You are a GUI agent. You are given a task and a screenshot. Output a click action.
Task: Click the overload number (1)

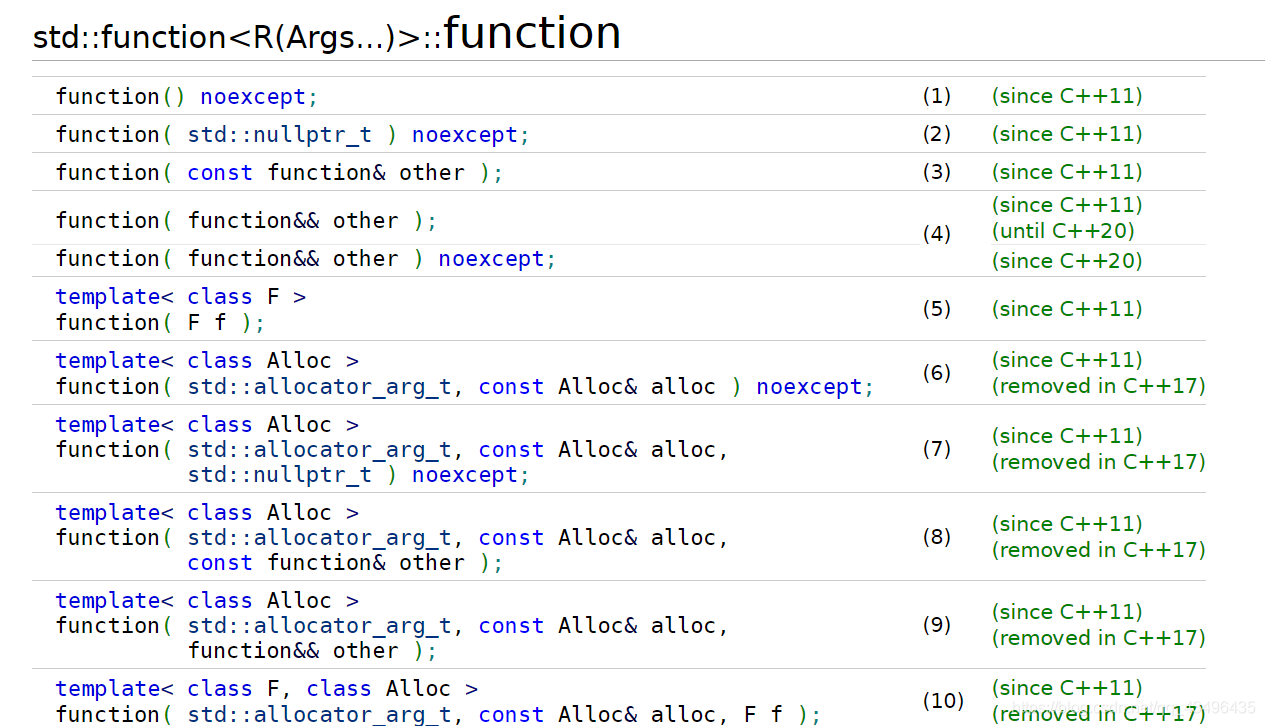coord(937,96)
